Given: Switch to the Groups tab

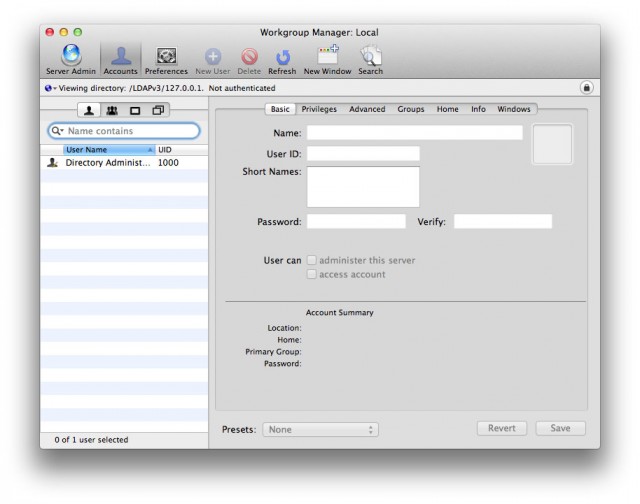Looking at the screenshot, I should pyautogui.click(x=411, y=109).
